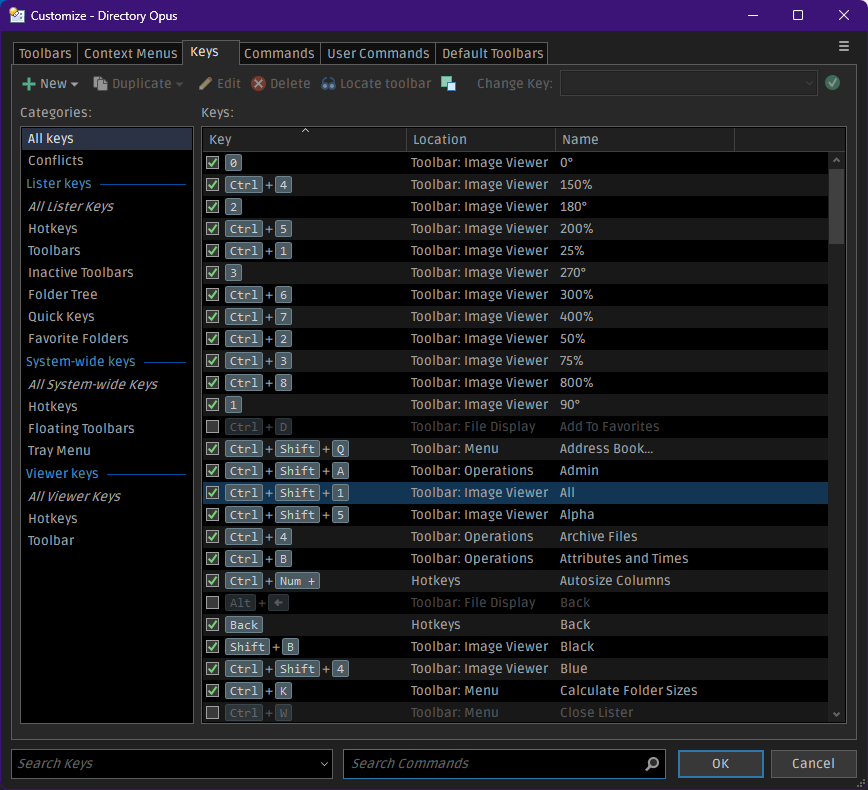The image size is (868, 790).
Task: Click the Location column header
Action: [x=480, y=140]
